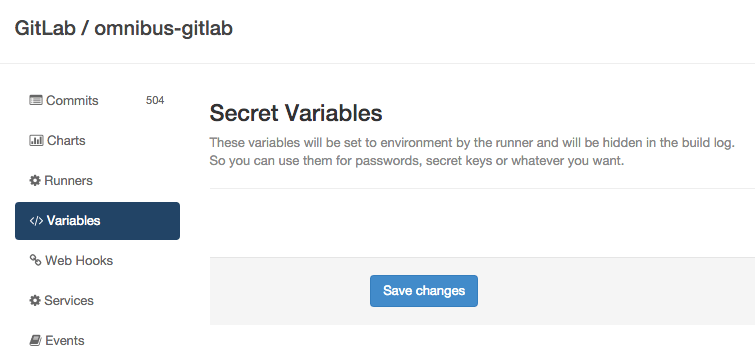Click the Commits list icon
The width and height of the screenshot is (755, 360).
point(36,101)
